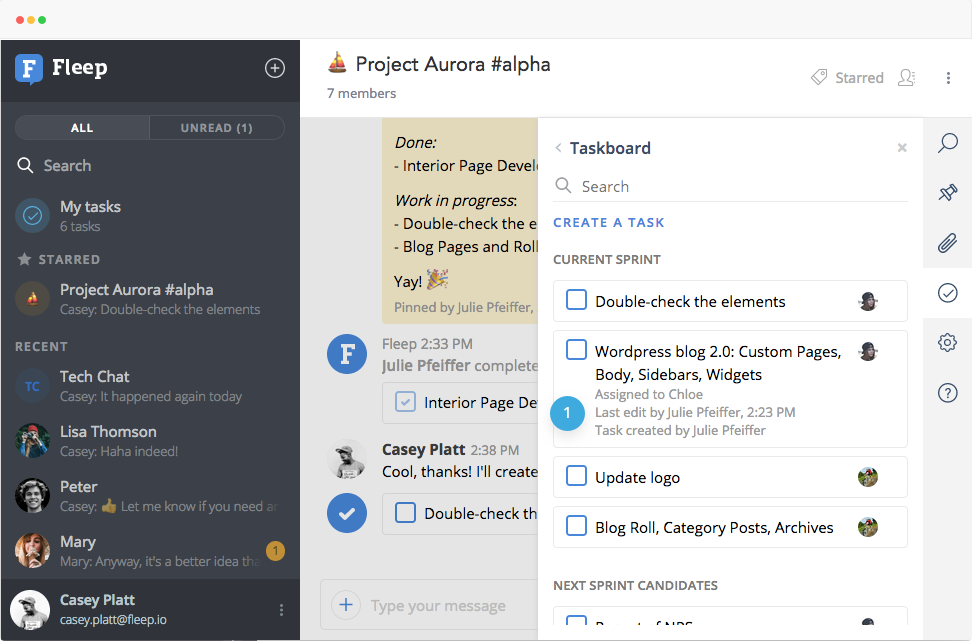Click Mary's unread badge showing 1
This screenshot has height=641, width=972.
[275, 550]
